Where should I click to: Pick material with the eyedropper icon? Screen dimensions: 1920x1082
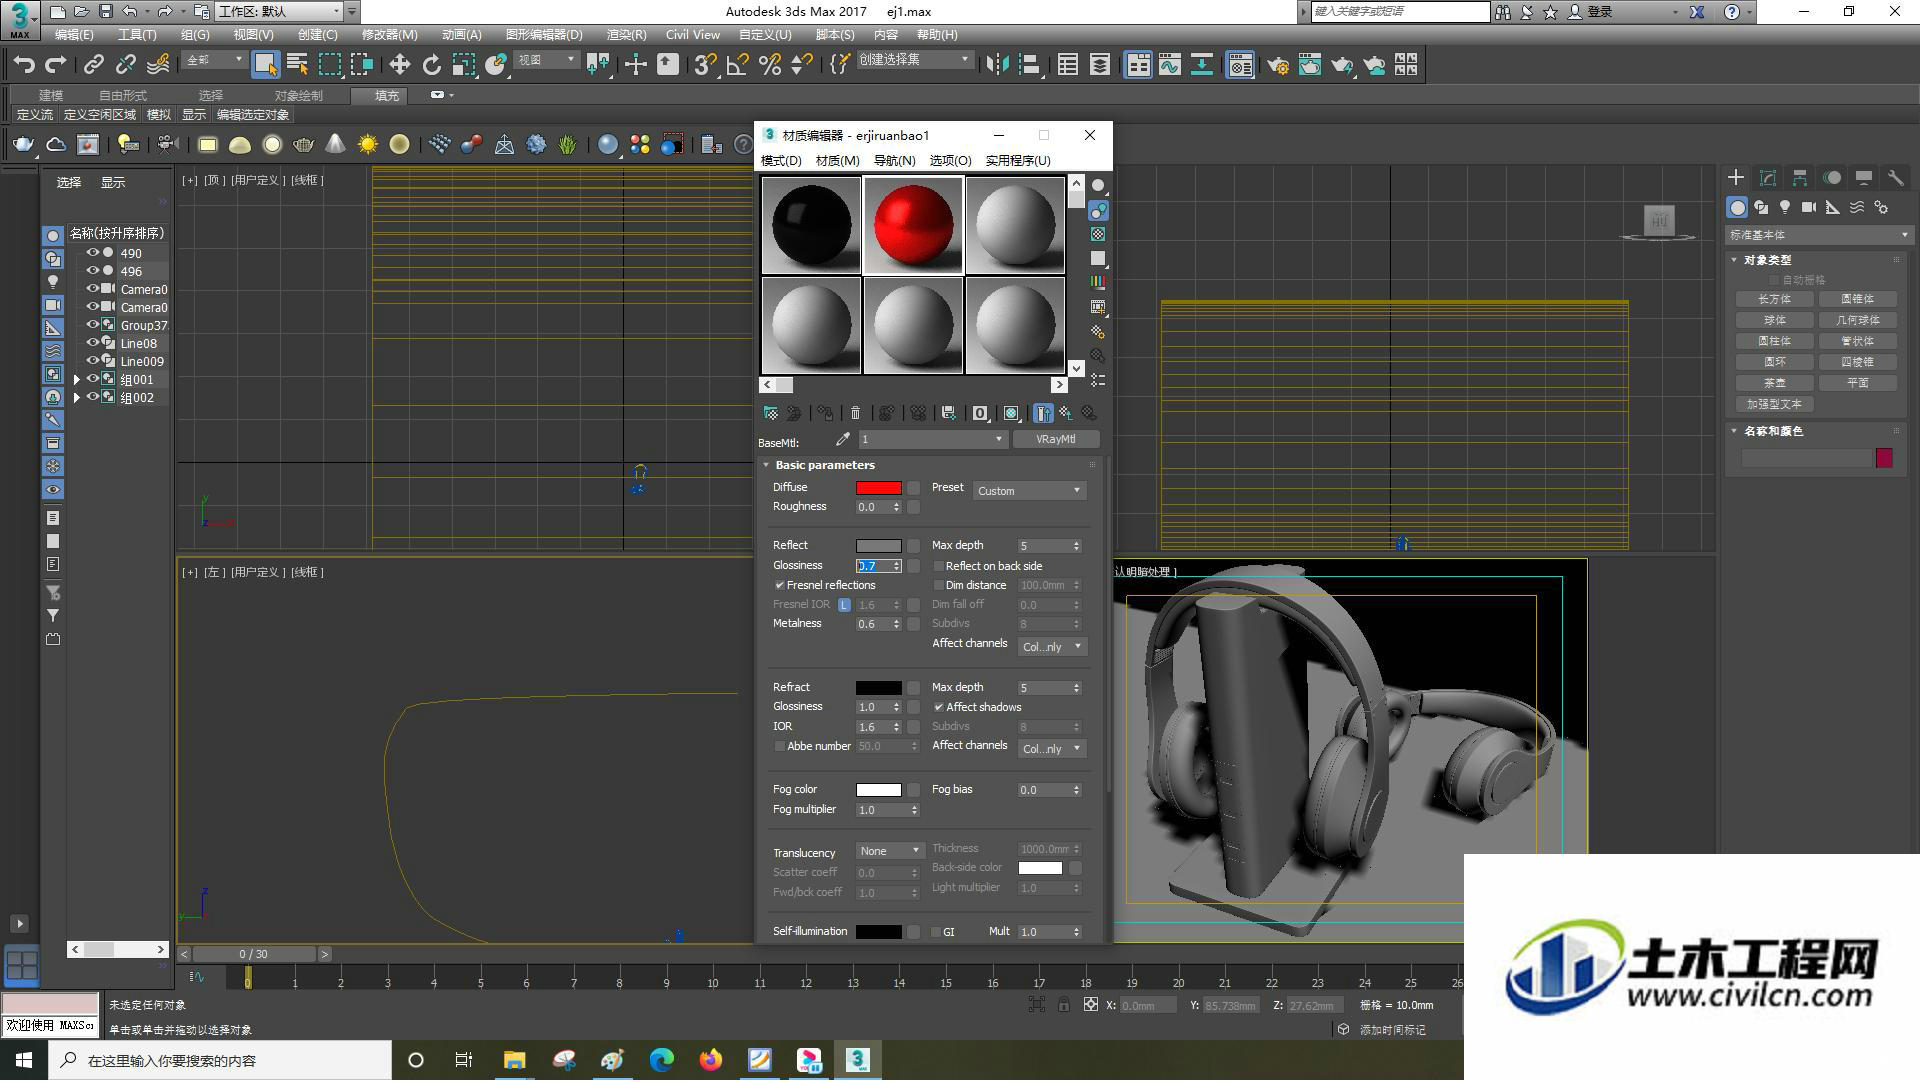(843, 439)
